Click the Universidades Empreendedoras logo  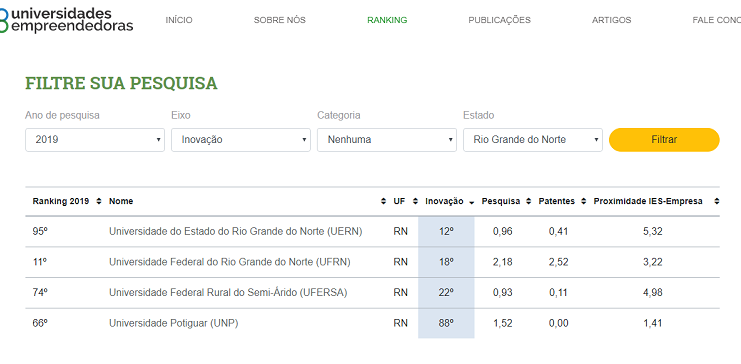pos(66,19)
